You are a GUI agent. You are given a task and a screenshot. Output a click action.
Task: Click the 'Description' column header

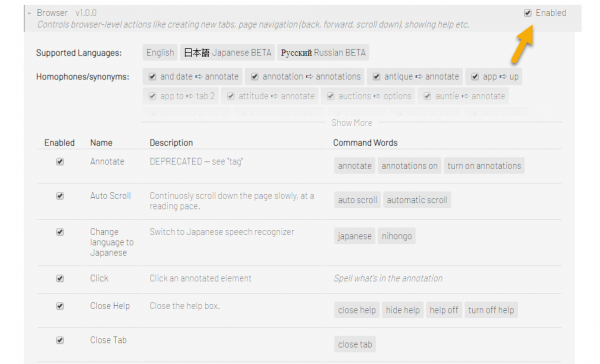[171, 143]
